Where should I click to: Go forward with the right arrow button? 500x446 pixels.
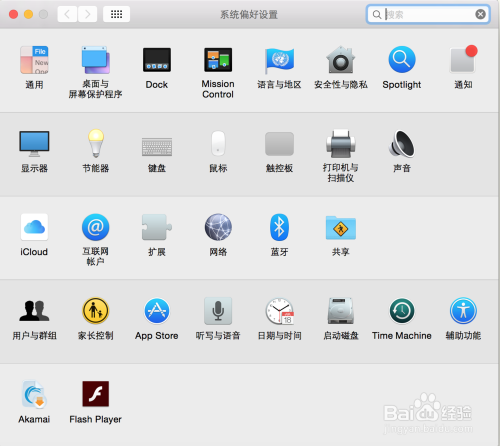point(87,14)
